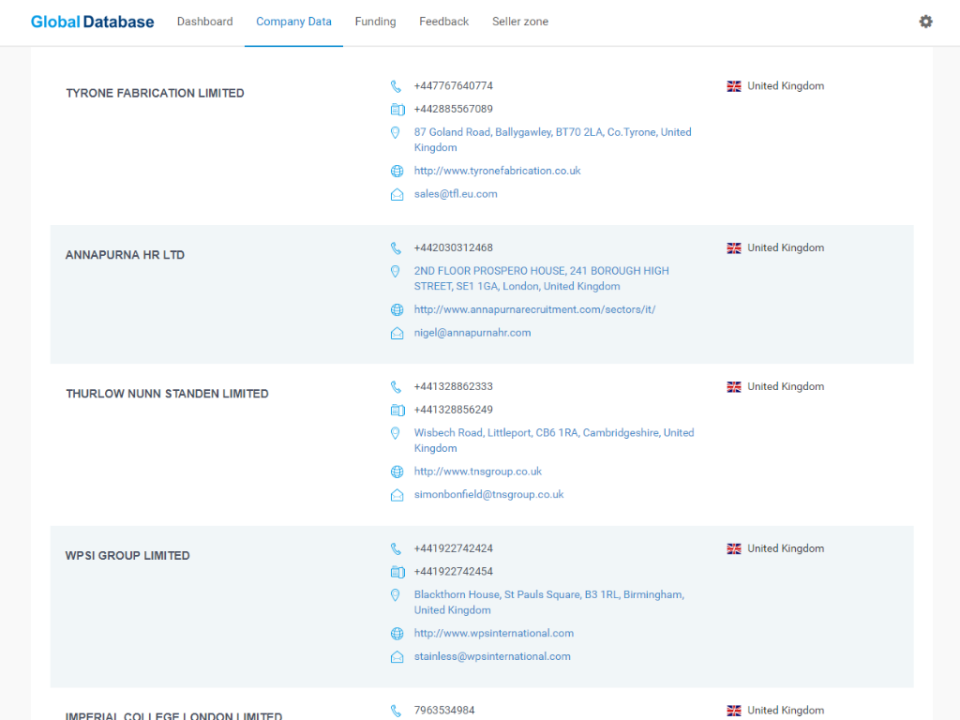Click the Global Database logo
Image resolution: width=960 pixels, height=720 pixels.
[x=91, y=21]
